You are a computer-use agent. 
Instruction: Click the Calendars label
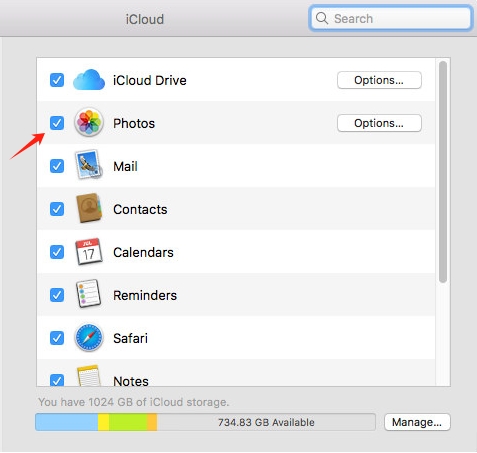coord(143,252)
